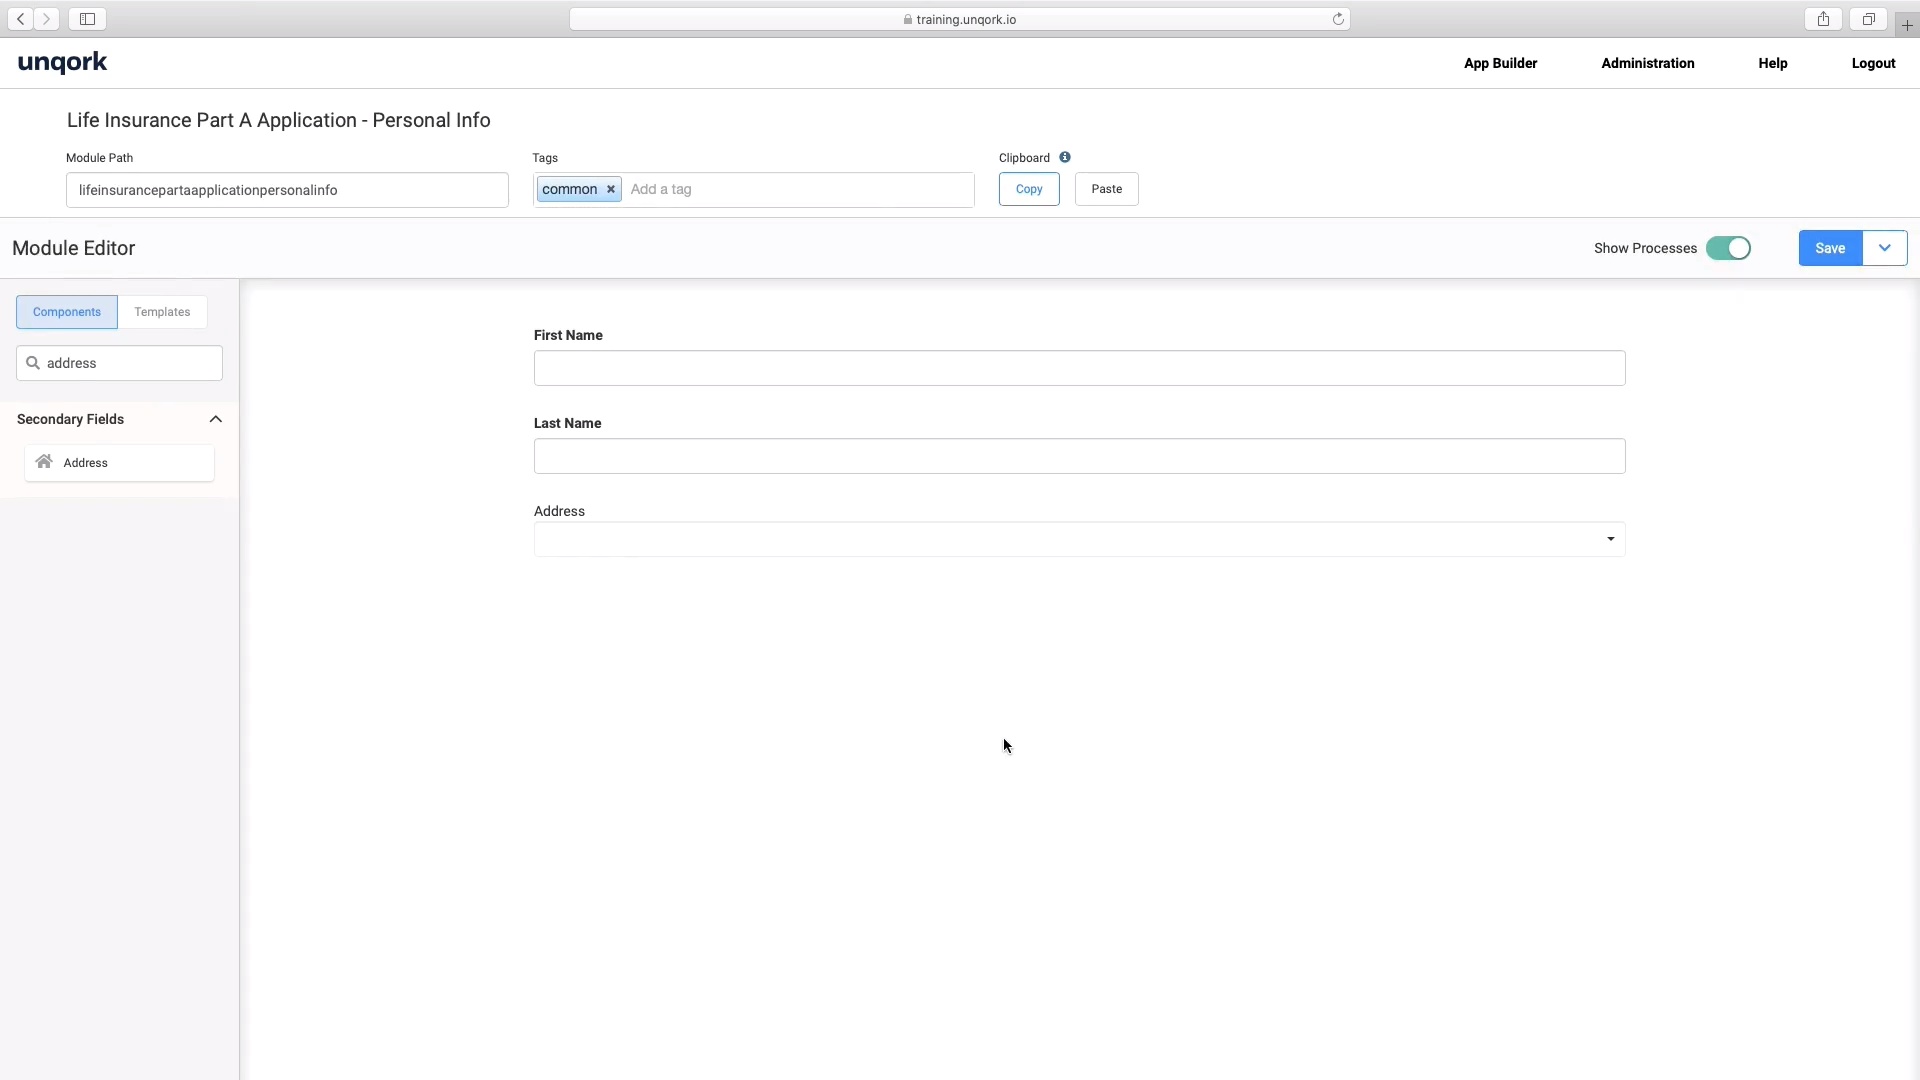Toggle the Show Processes switch off
Viewport: 1920px width, 1080px height.
pos(1728,247)
